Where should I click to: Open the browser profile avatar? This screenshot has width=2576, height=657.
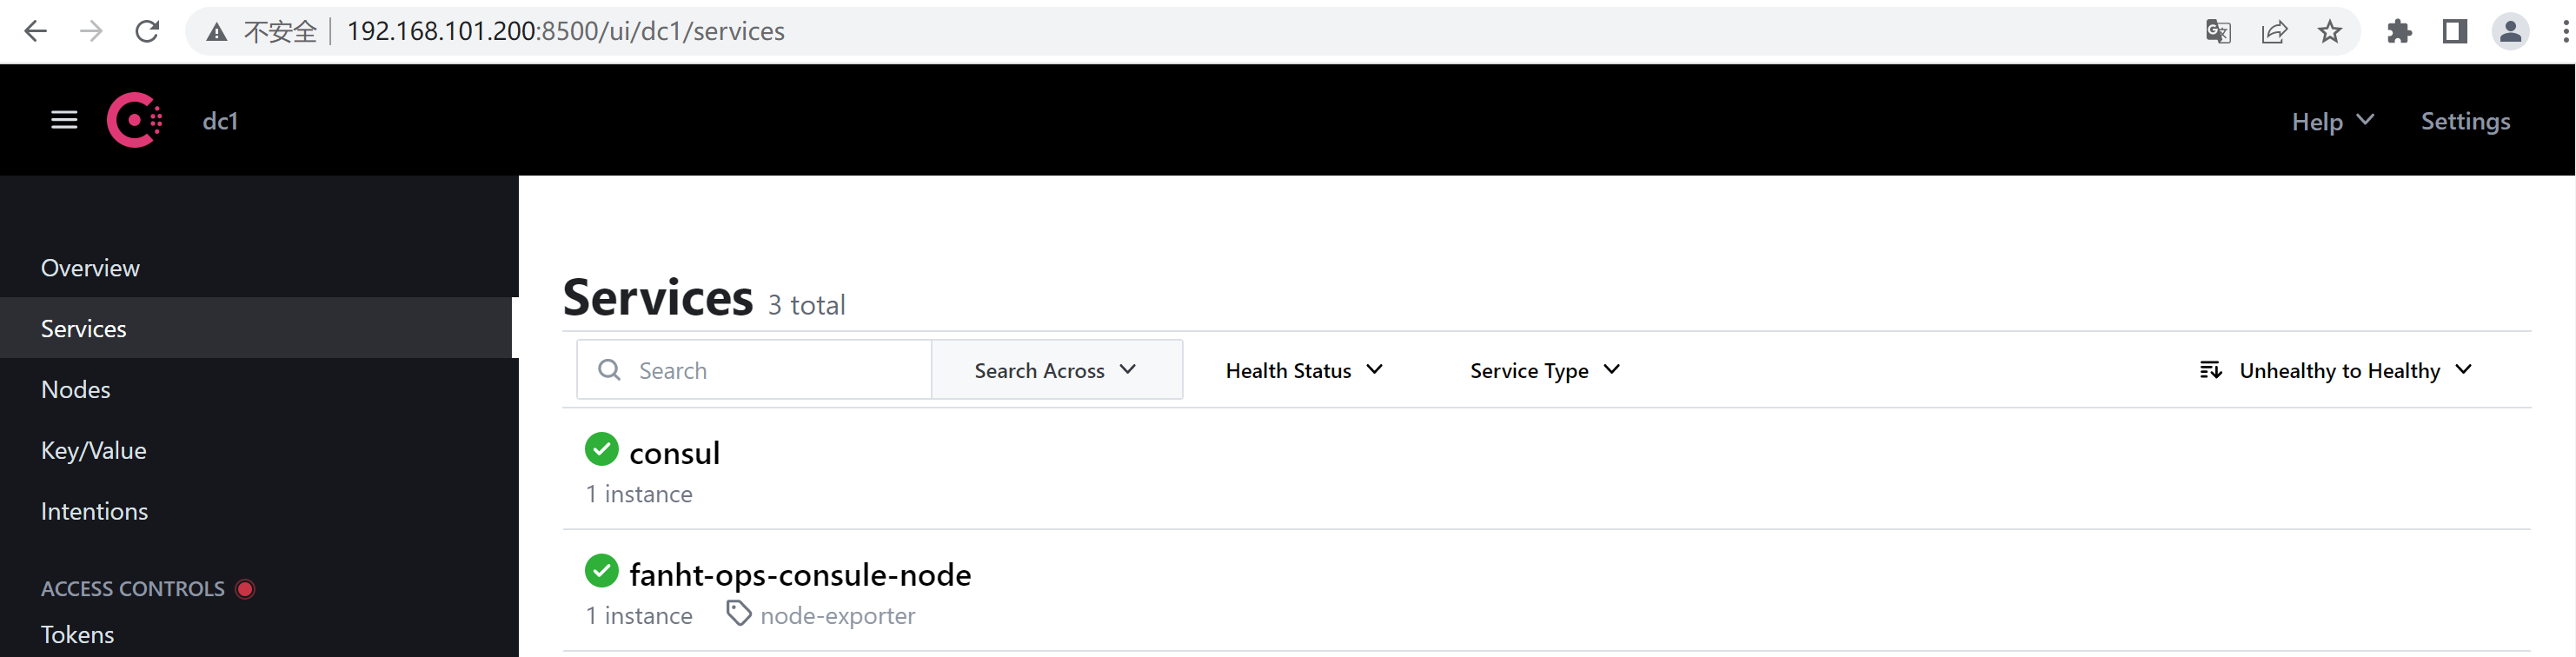coord(2510,32)
